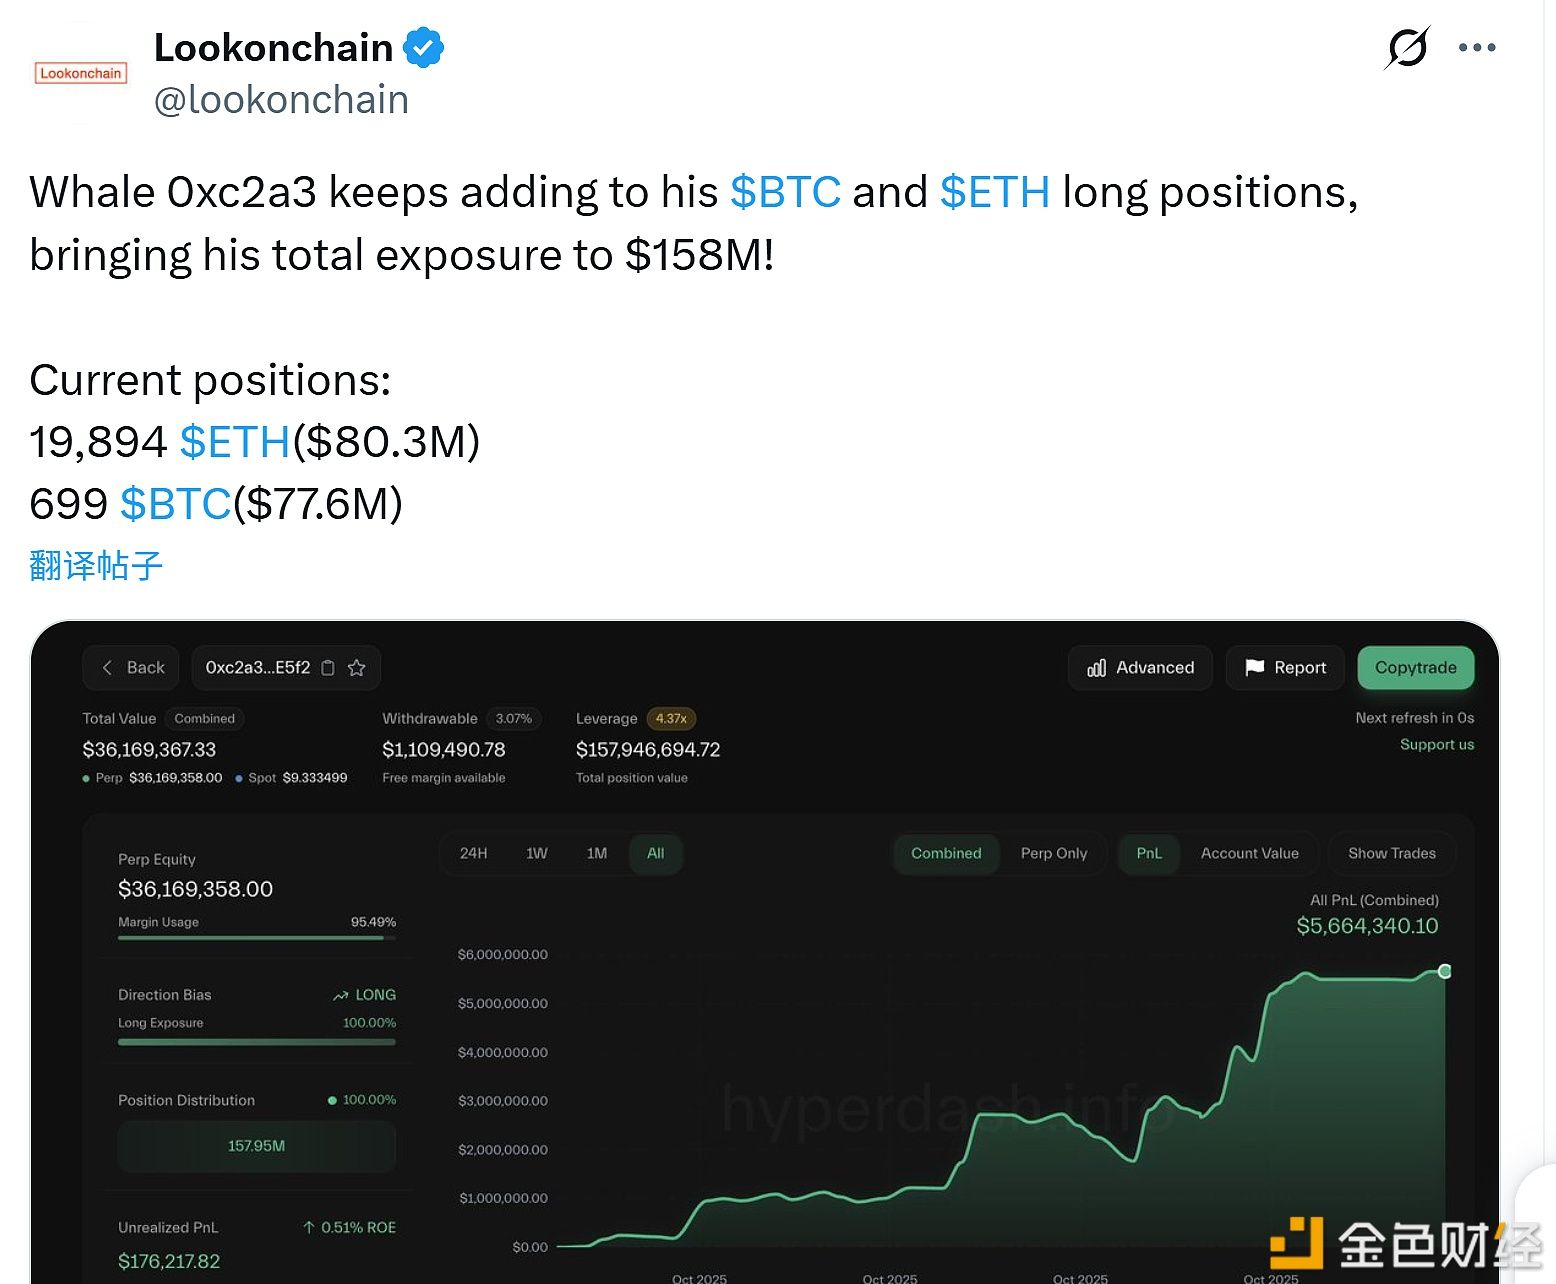The height and width of the screenshot is (1284, 1556).
Task: Favorite the address with star icon
Action: coord(357,668)
